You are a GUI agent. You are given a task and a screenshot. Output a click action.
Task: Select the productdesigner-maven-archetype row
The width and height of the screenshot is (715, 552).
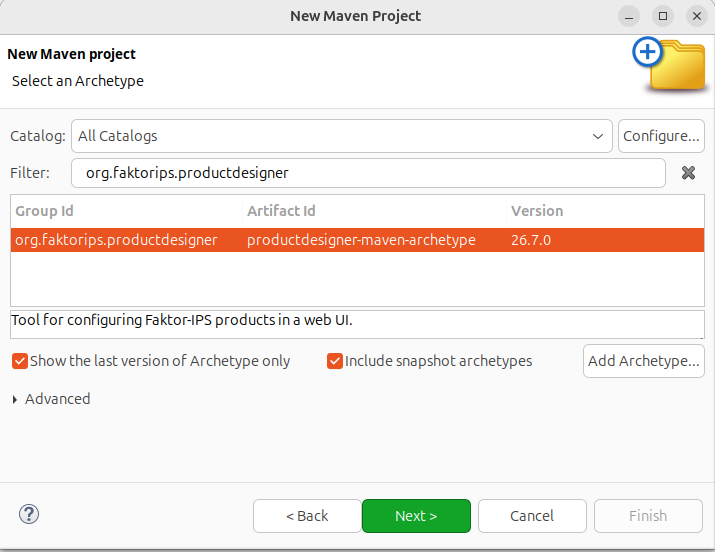point(358,240)
